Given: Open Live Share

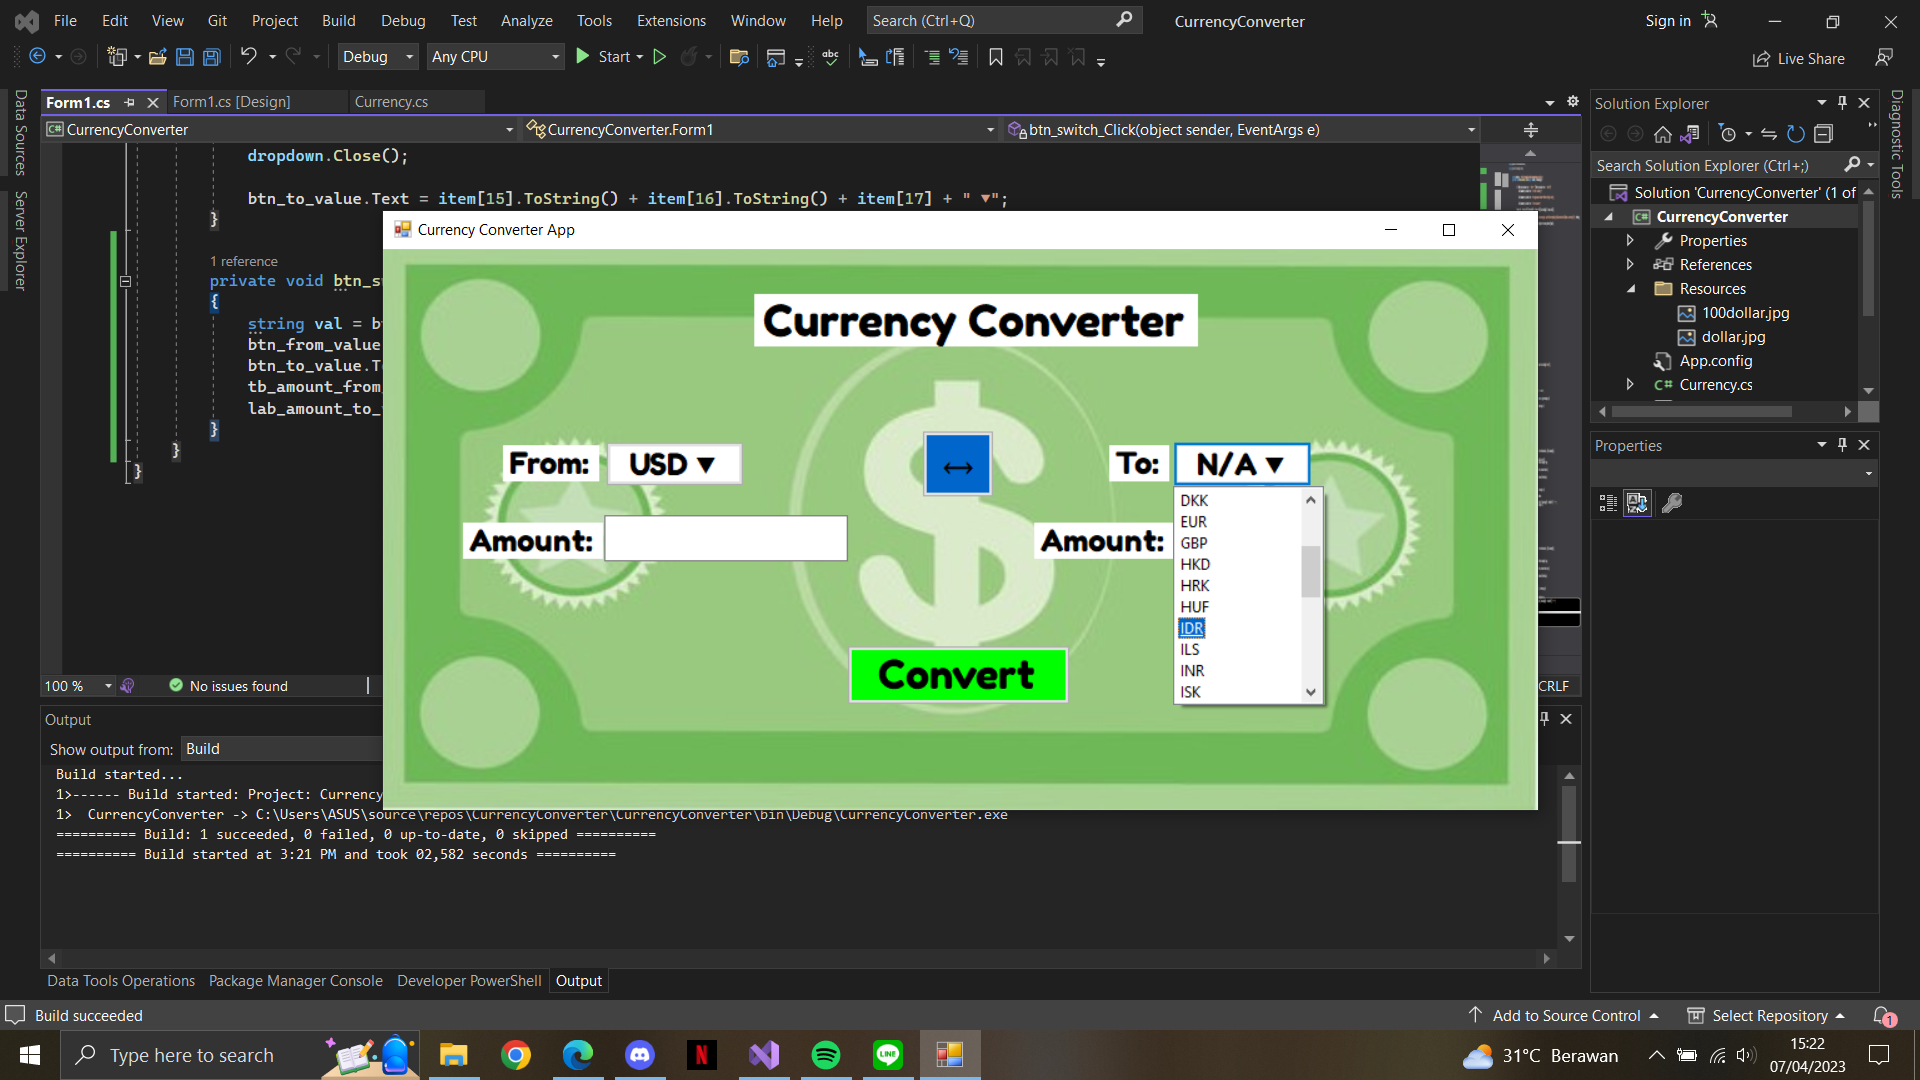Looking at the screenshot, I should click(x=1798, y=59).
